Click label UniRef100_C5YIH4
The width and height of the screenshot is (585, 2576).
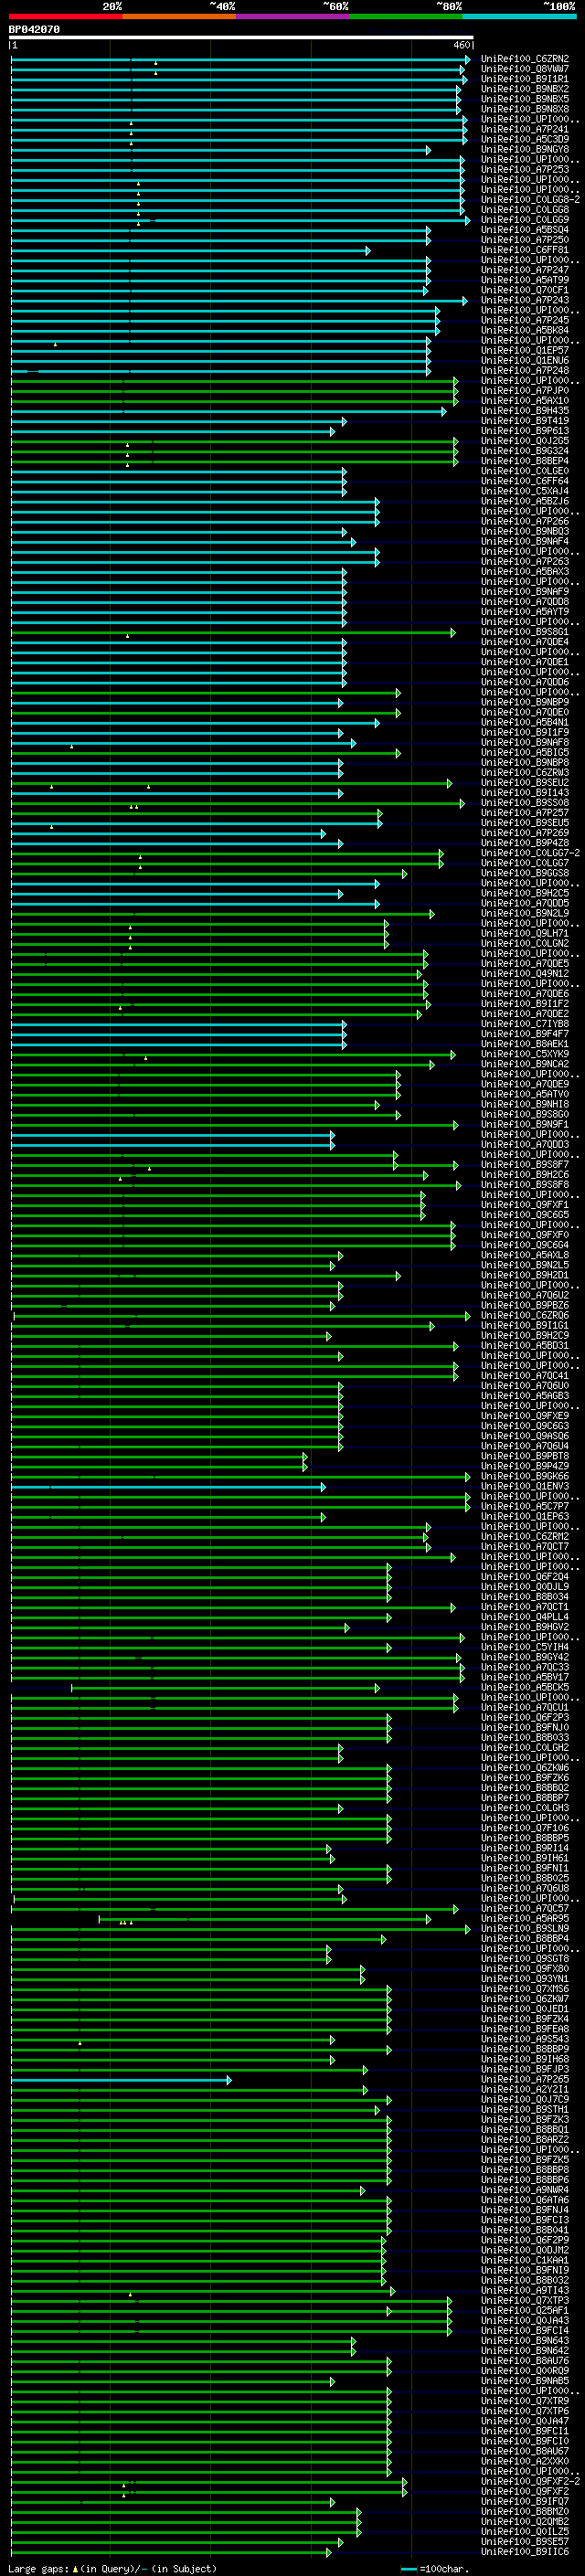(x=525, y=1648)
